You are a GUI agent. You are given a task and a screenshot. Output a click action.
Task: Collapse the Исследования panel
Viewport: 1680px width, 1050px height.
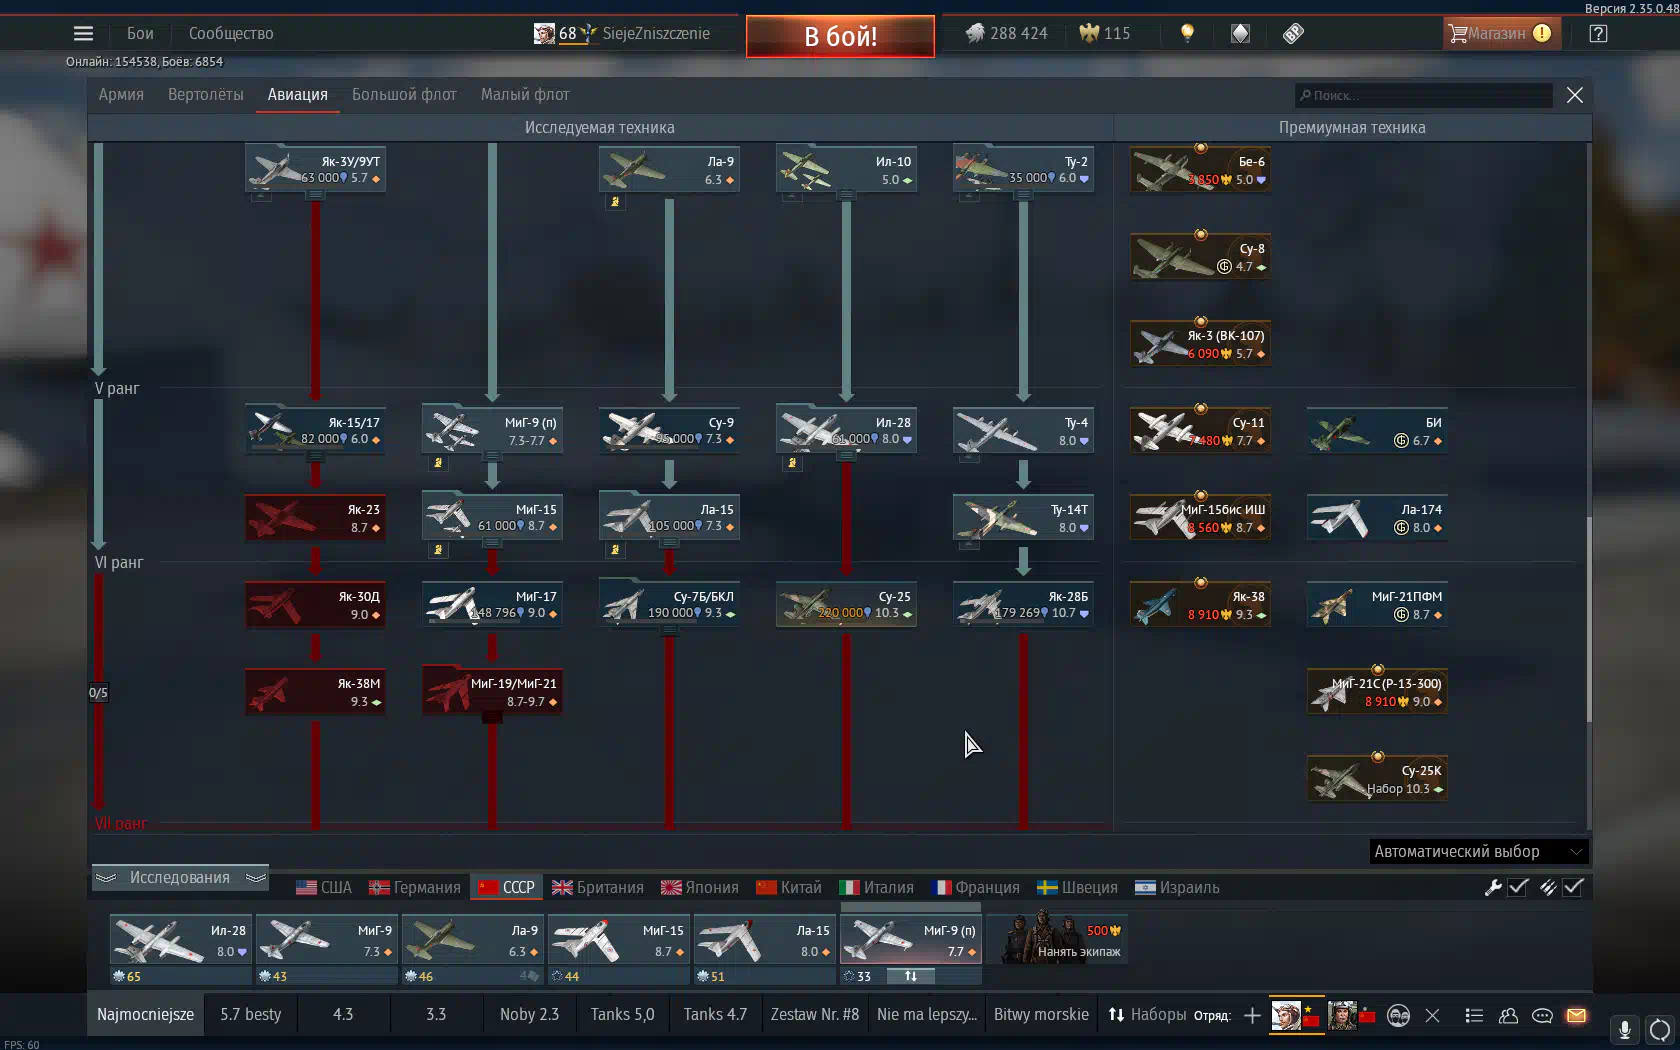180,878
